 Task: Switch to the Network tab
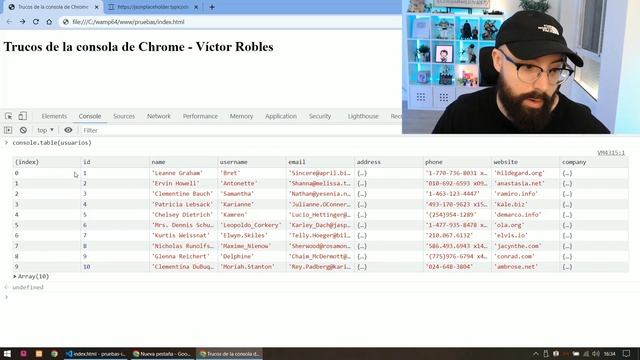point(159,116)
